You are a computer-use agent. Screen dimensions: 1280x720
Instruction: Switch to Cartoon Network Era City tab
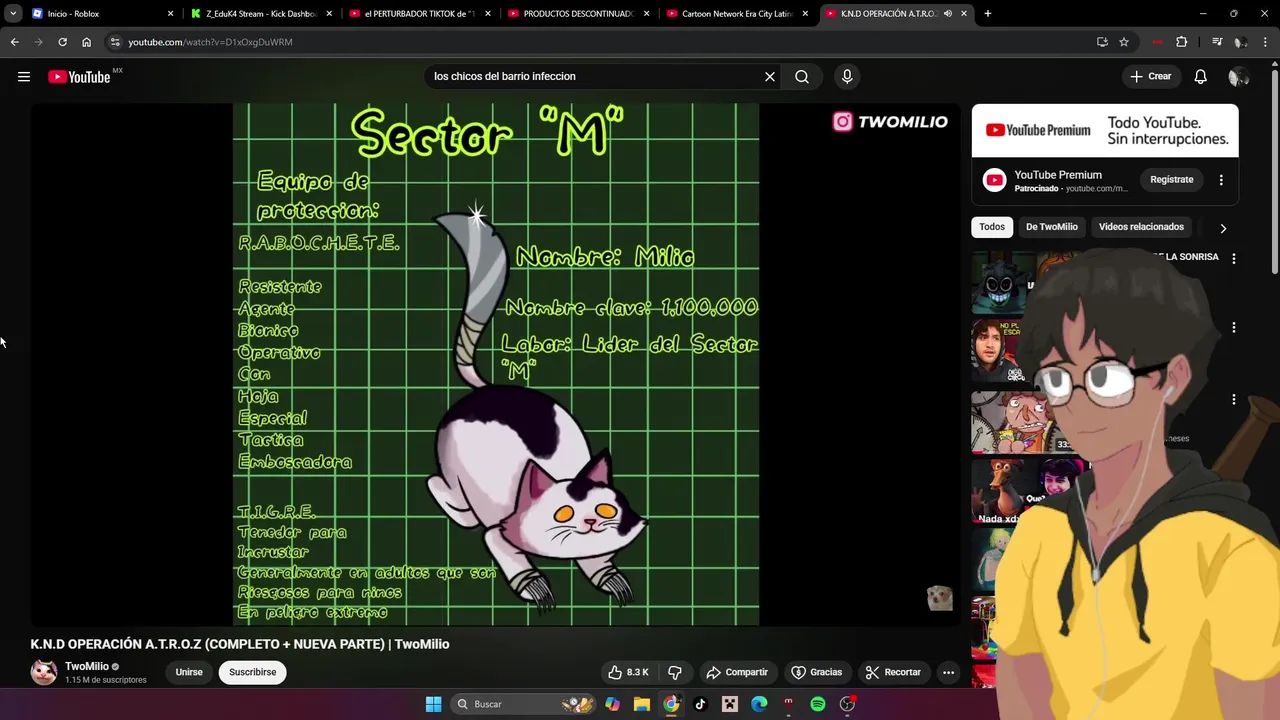point(736,14)
